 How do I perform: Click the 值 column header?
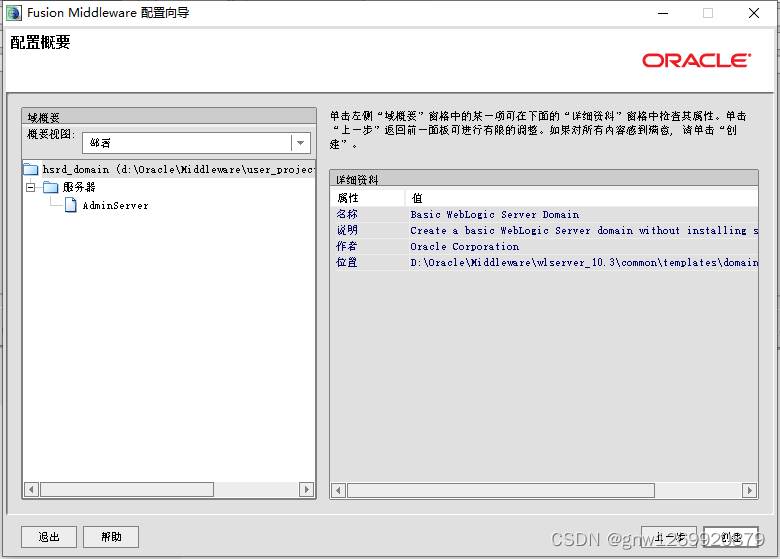click(582, 198)
